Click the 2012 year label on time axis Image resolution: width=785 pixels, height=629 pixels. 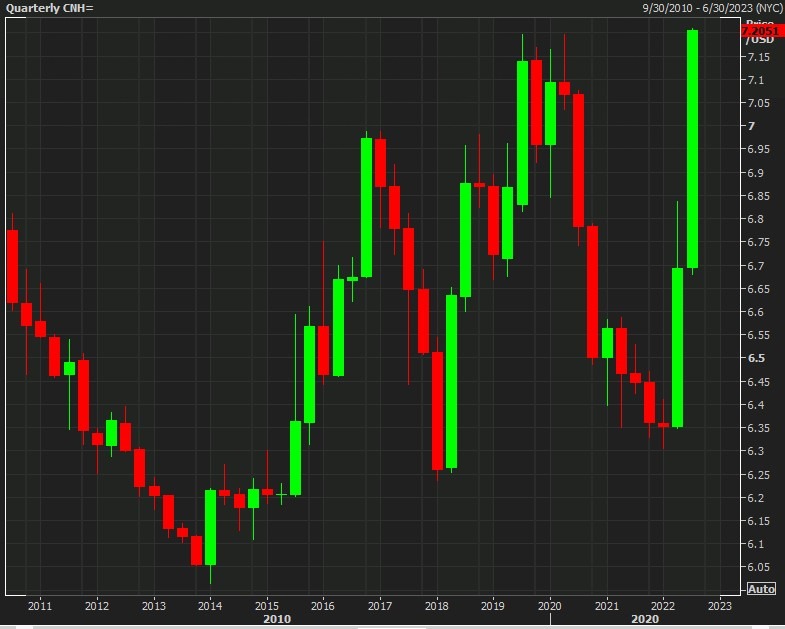click(x=97, y=606)
